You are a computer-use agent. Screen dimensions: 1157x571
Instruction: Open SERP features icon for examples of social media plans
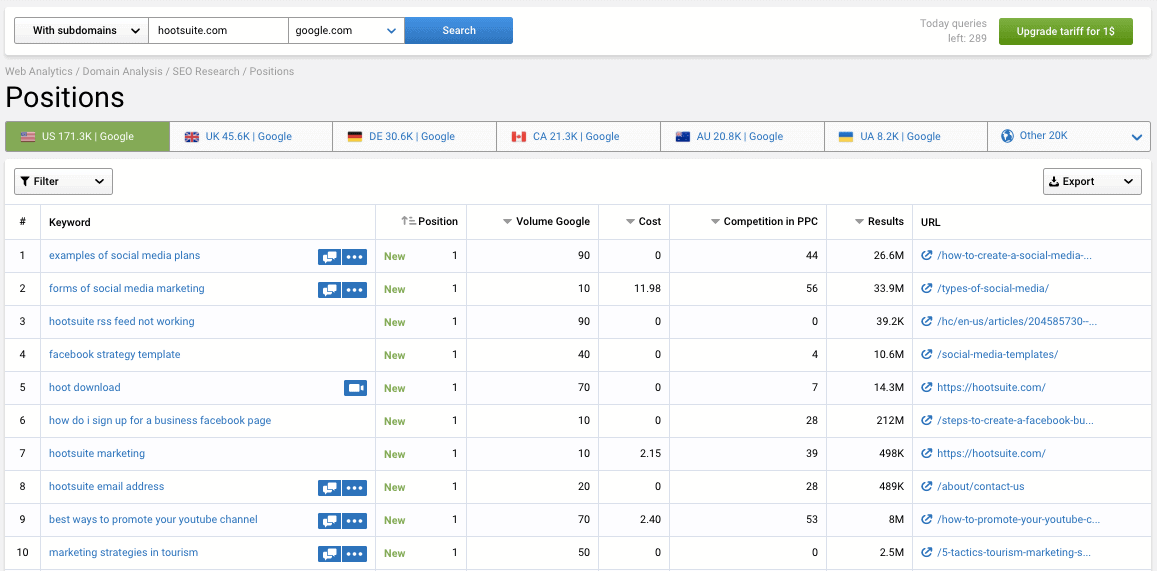pos(329,256)
